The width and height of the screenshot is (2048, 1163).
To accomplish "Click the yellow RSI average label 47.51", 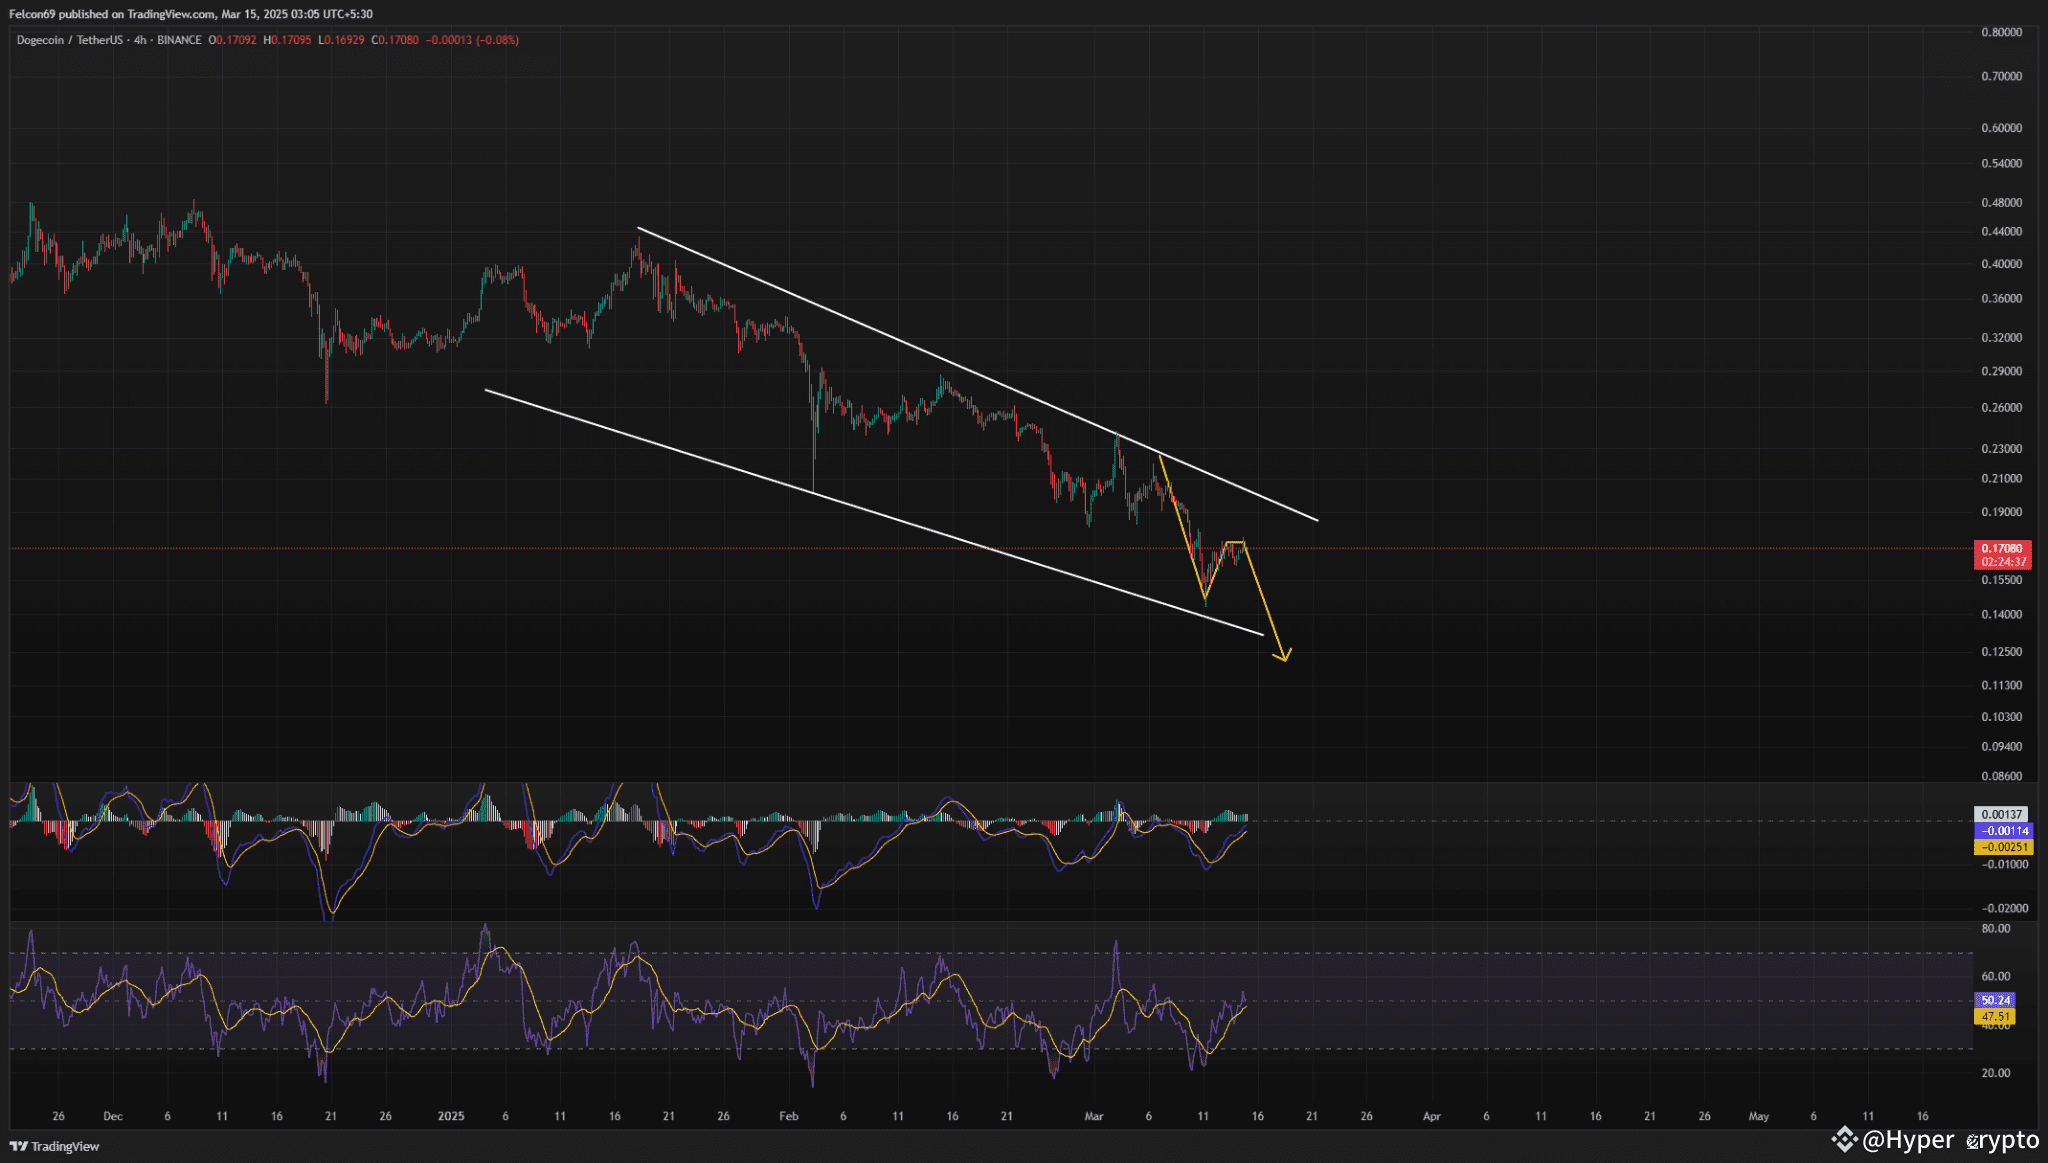I will 1995,1016.
